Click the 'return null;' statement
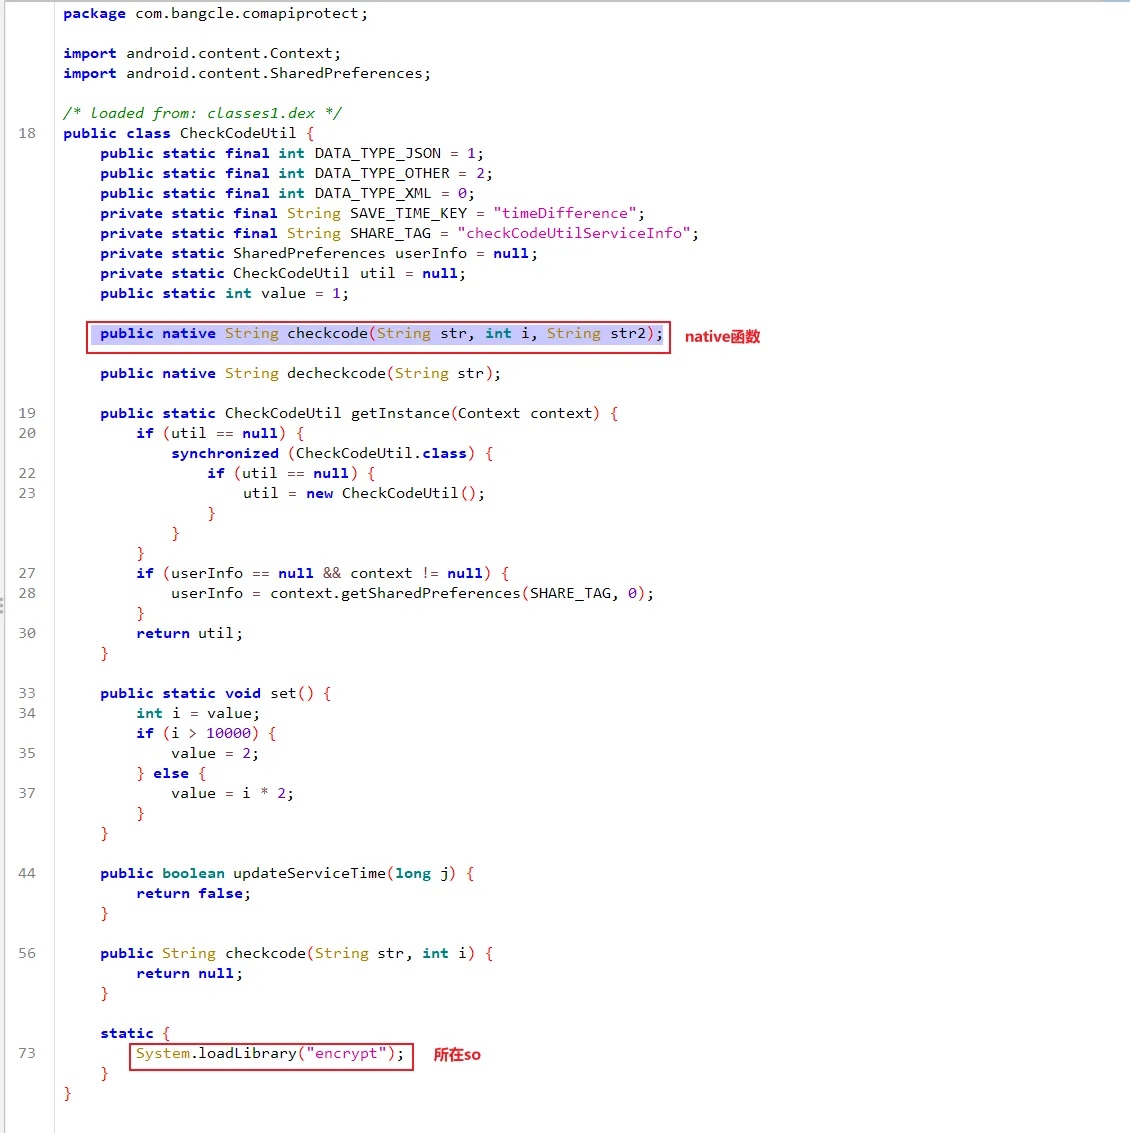This screenshot has width=1130, height=1133. (189, 974)
